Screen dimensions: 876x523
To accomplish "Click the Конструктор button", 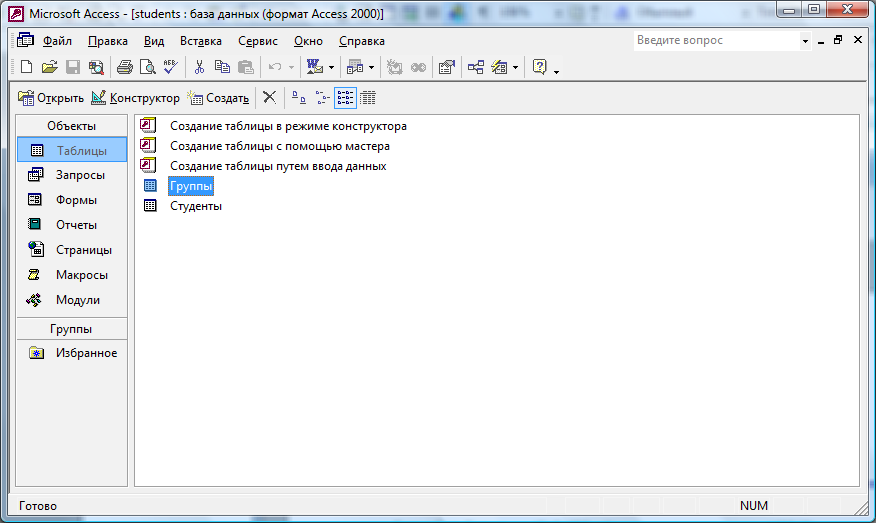I will click(135, 98).
